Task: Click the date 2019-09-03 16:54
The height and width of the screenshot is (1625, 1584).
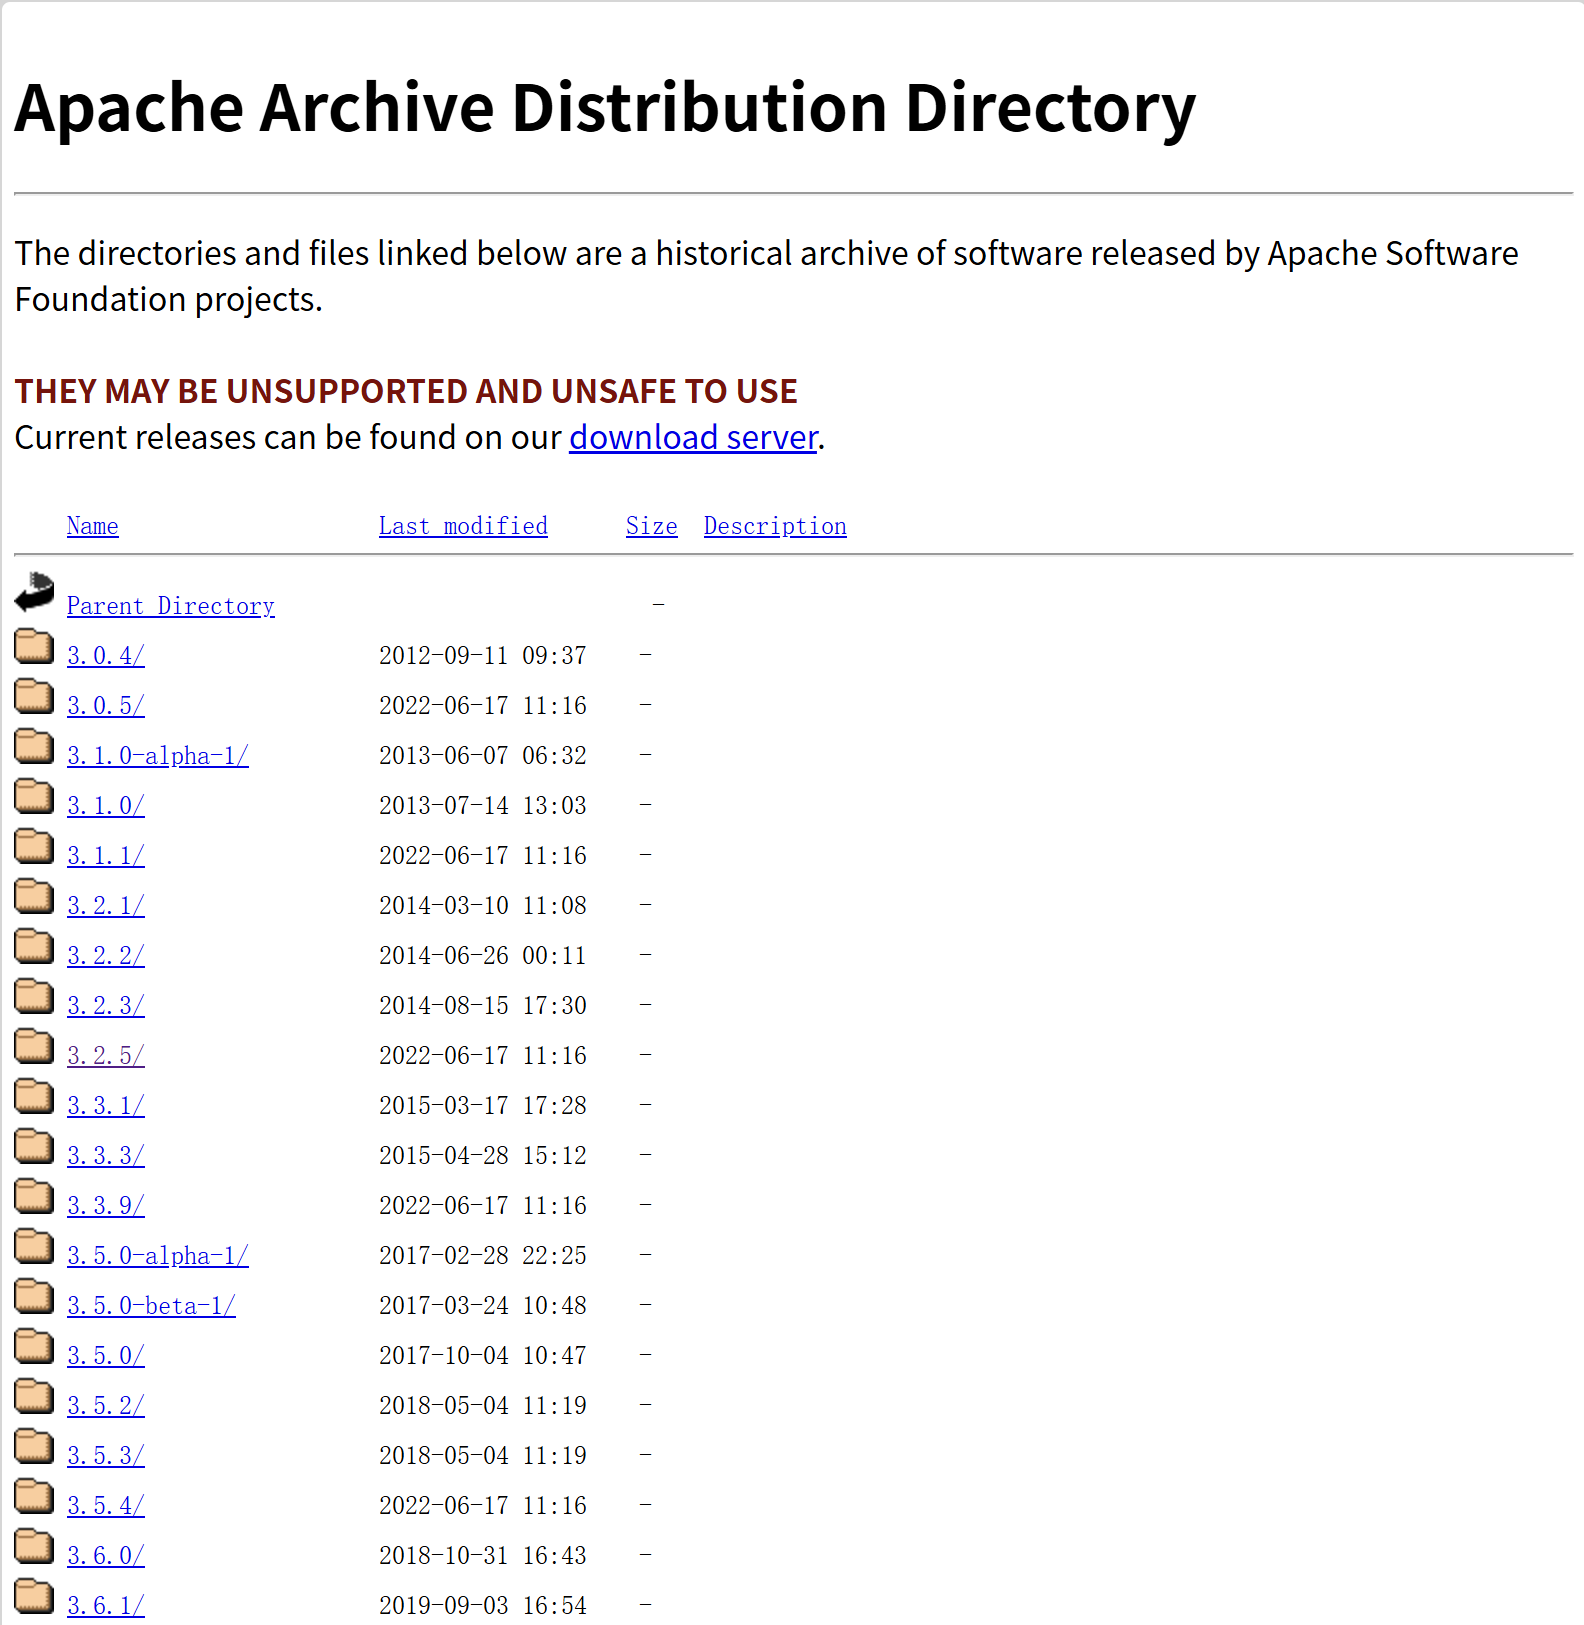Action: coord(483,1606)
